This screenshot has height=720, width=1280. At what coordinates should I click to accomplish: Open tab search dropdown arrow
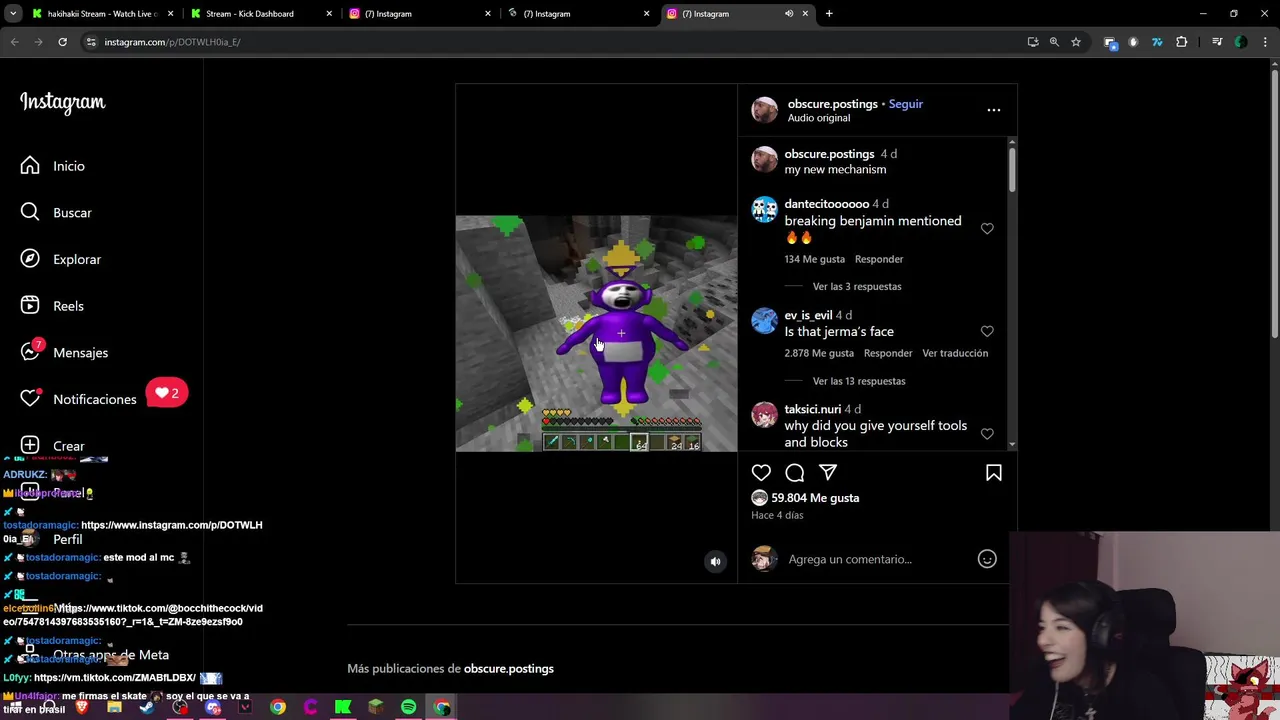pos(13,14)
